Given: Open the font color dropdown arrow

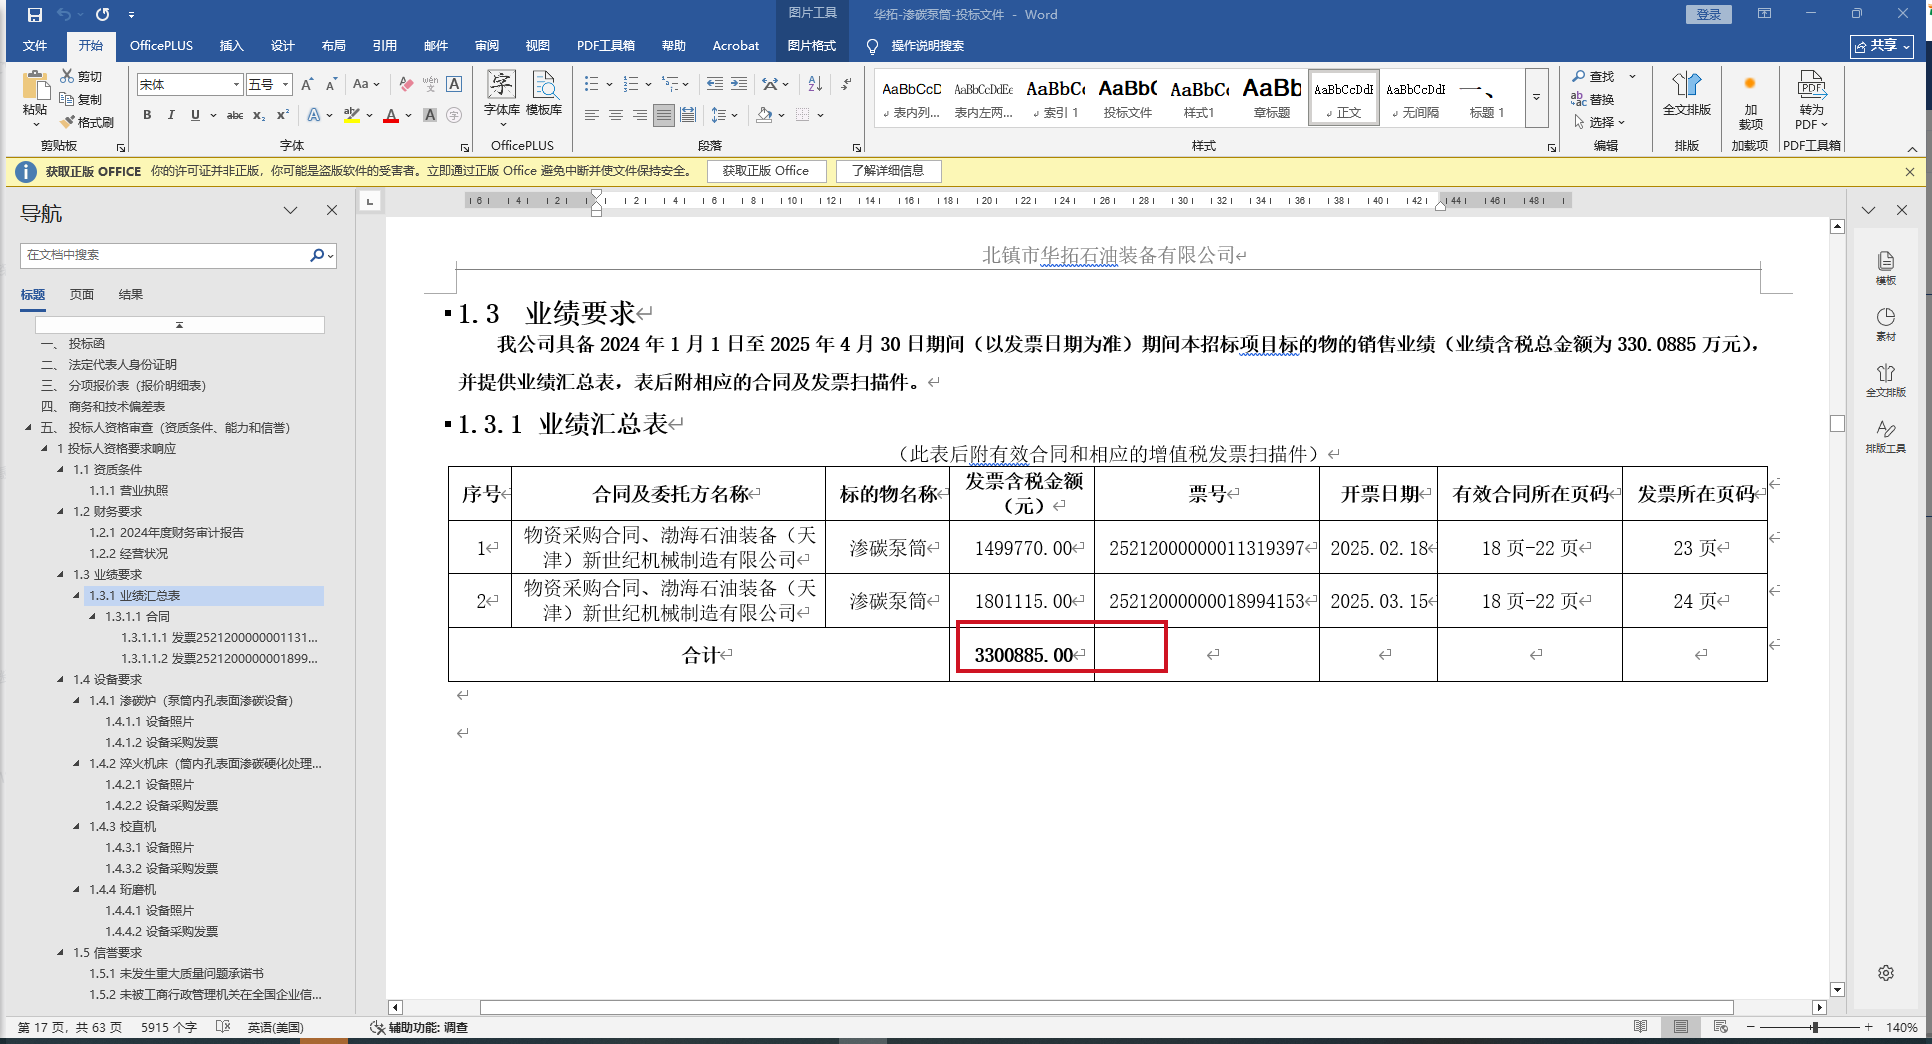Looking at the screenshot, I should pos(409,115).
